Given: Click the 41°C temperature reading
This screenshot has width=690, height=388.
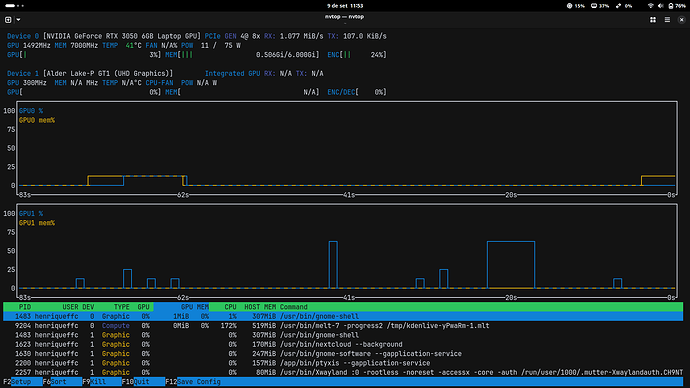Looking at the screenshot, I should coord(133,46).
